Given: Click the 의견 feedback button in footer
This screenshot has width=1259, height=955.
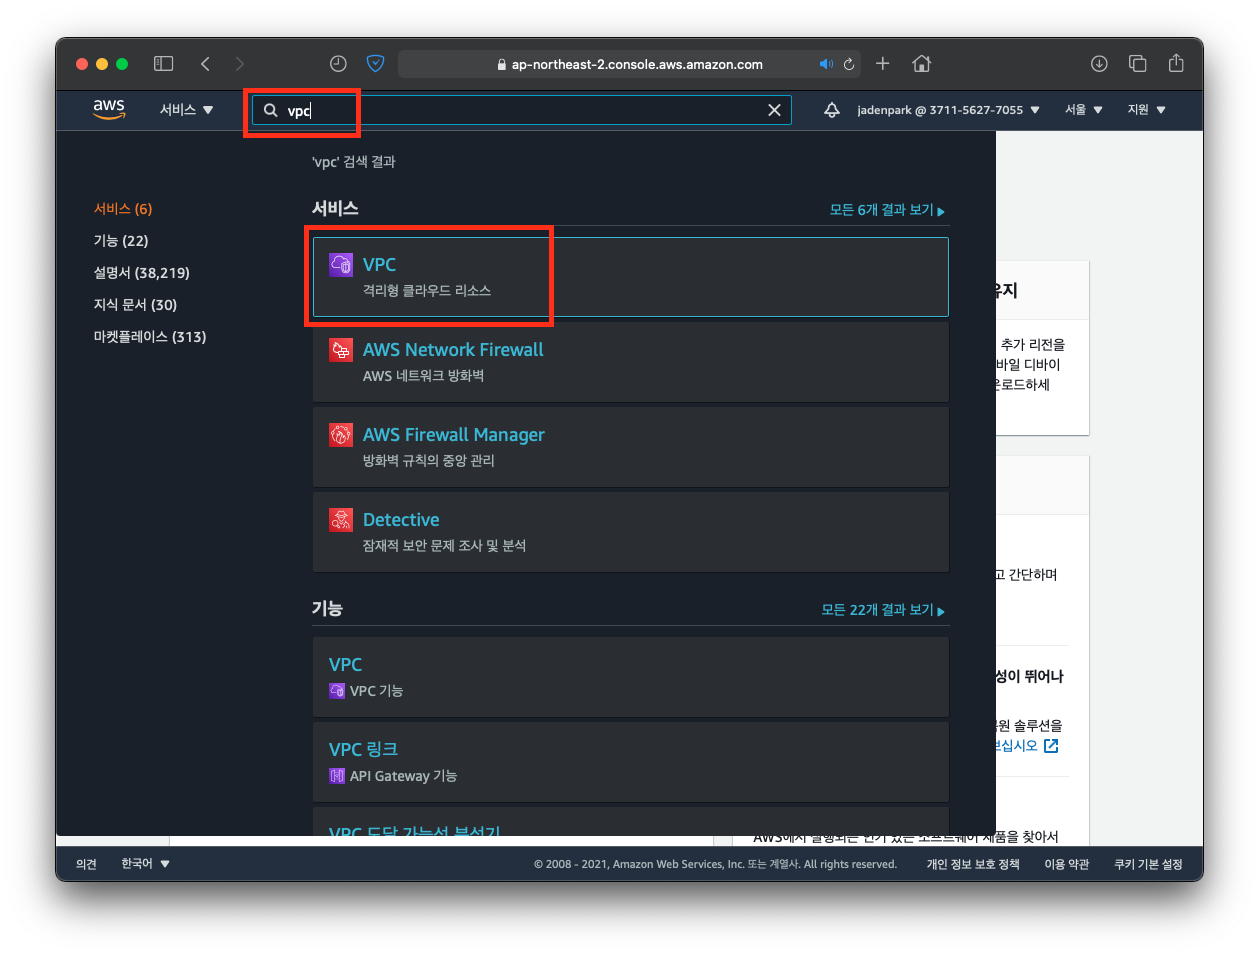Looking at the screenshot, I should [x=86, y=864].
